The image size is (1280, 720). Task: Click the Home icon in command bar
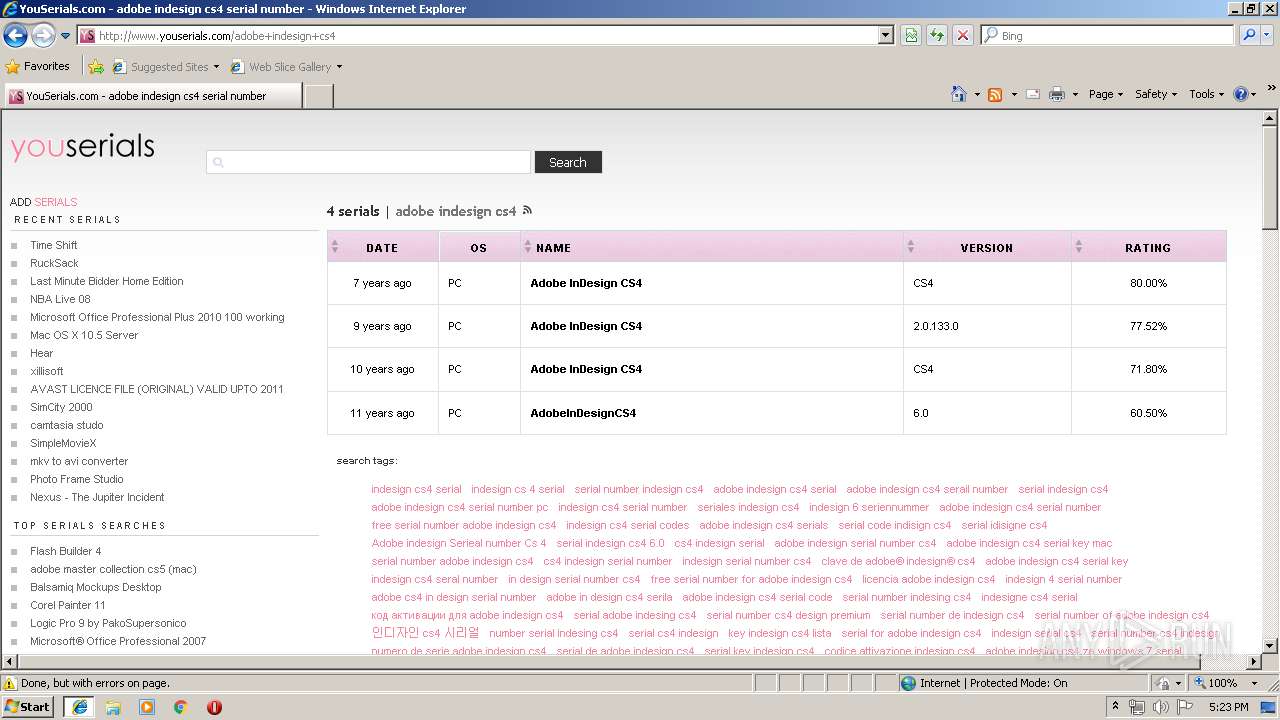point(959,94)
